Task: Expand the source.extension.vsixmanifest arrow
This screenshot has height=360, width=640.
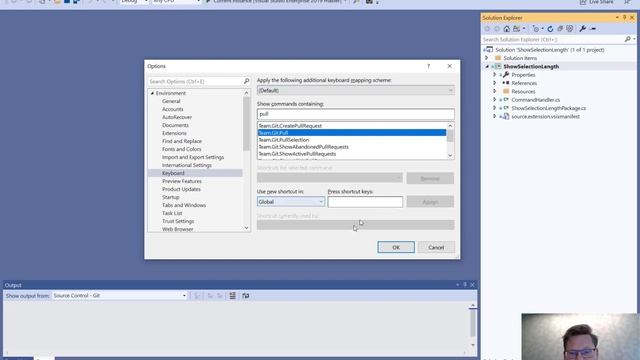Action: (x=494, y=116)
